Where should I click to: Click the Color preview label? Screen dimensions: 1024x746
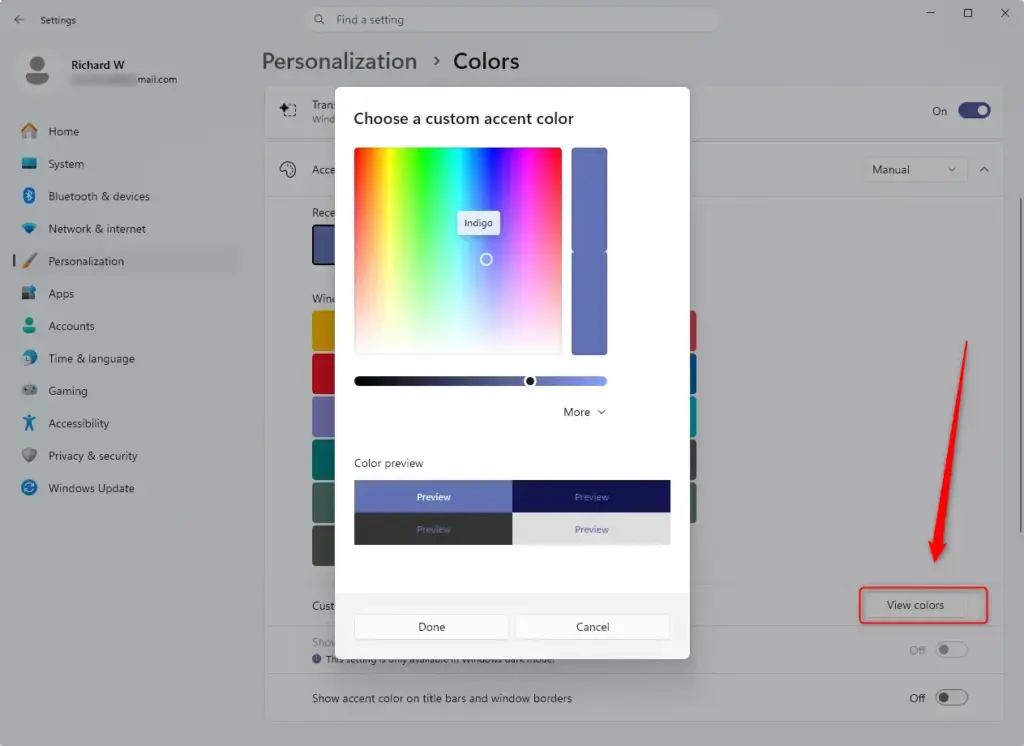(x=389, y=463)
